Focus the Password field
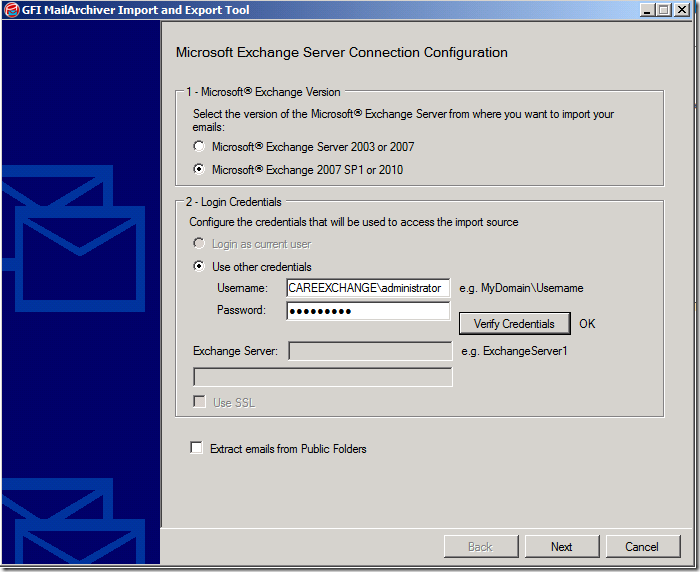 coord(368,311)
